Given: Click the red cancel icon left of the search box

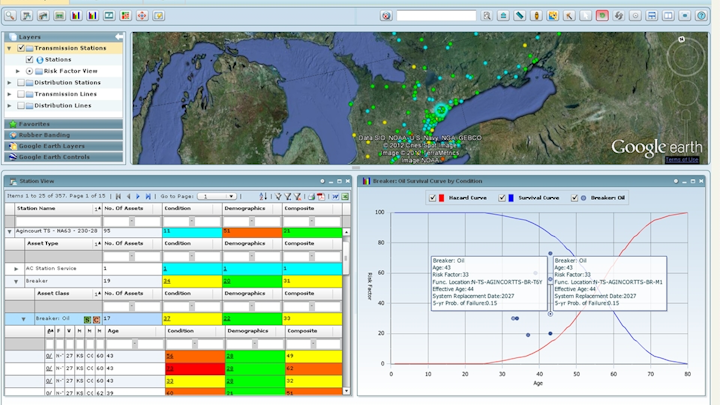Looking at the screenshot, I should coord(386,16).
